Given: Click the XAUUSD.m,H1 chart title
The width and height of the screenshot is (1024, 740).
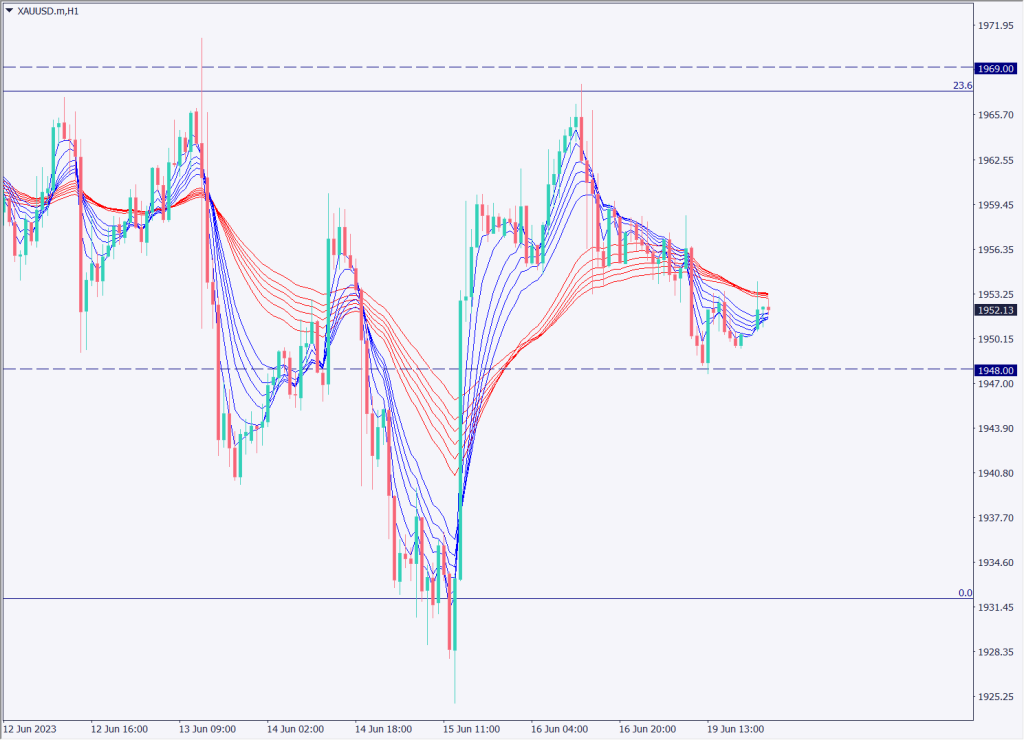Looking at the screenshot, I should click(46, 9).
